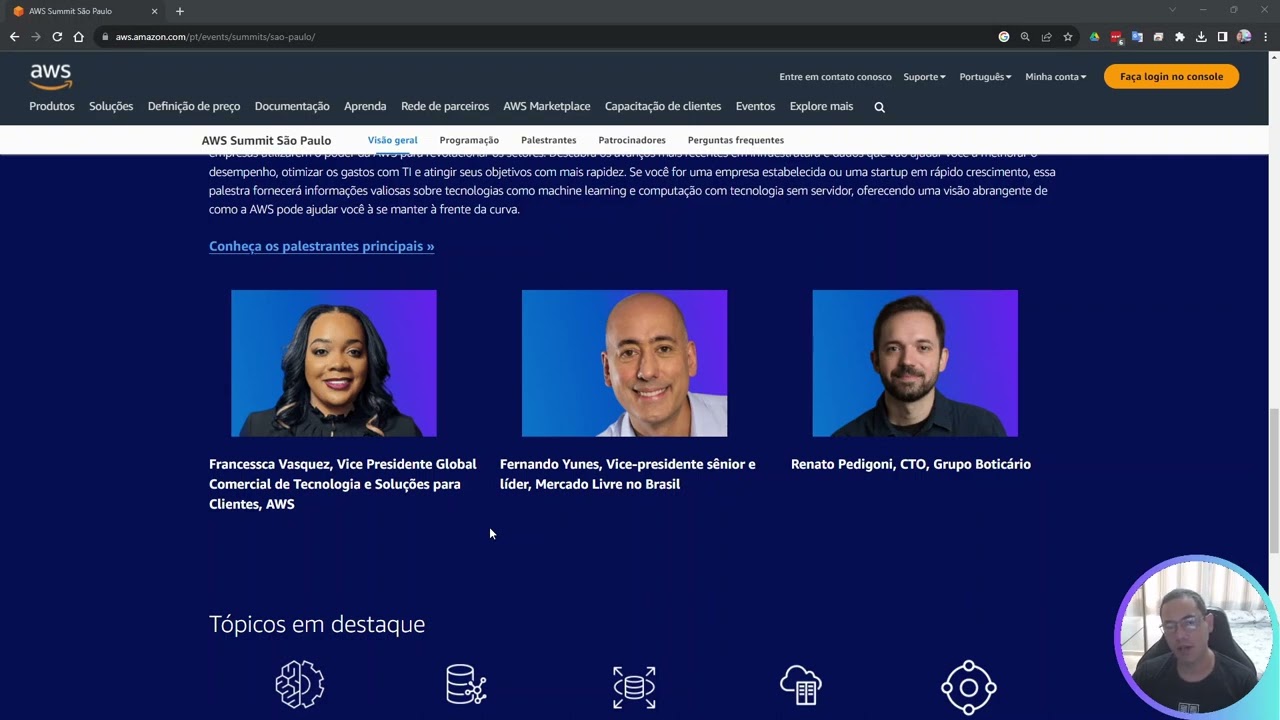Toggle the browser side panel icon
This screenshot has width=1280, height=720.
click(x=1222, y=37)
